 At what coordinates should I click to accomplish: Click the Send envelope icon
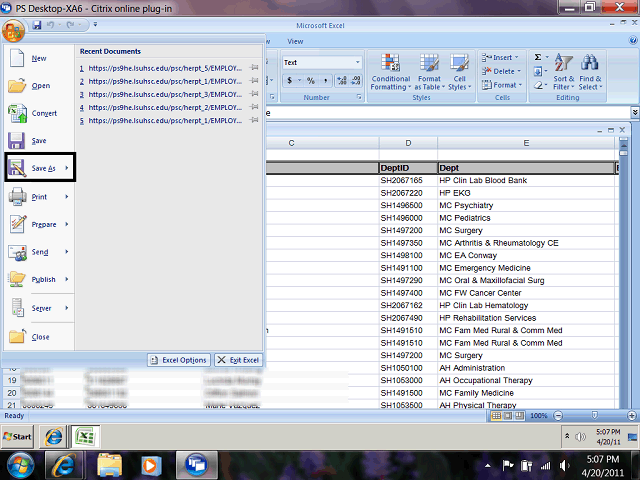click(x=18, y=252)
